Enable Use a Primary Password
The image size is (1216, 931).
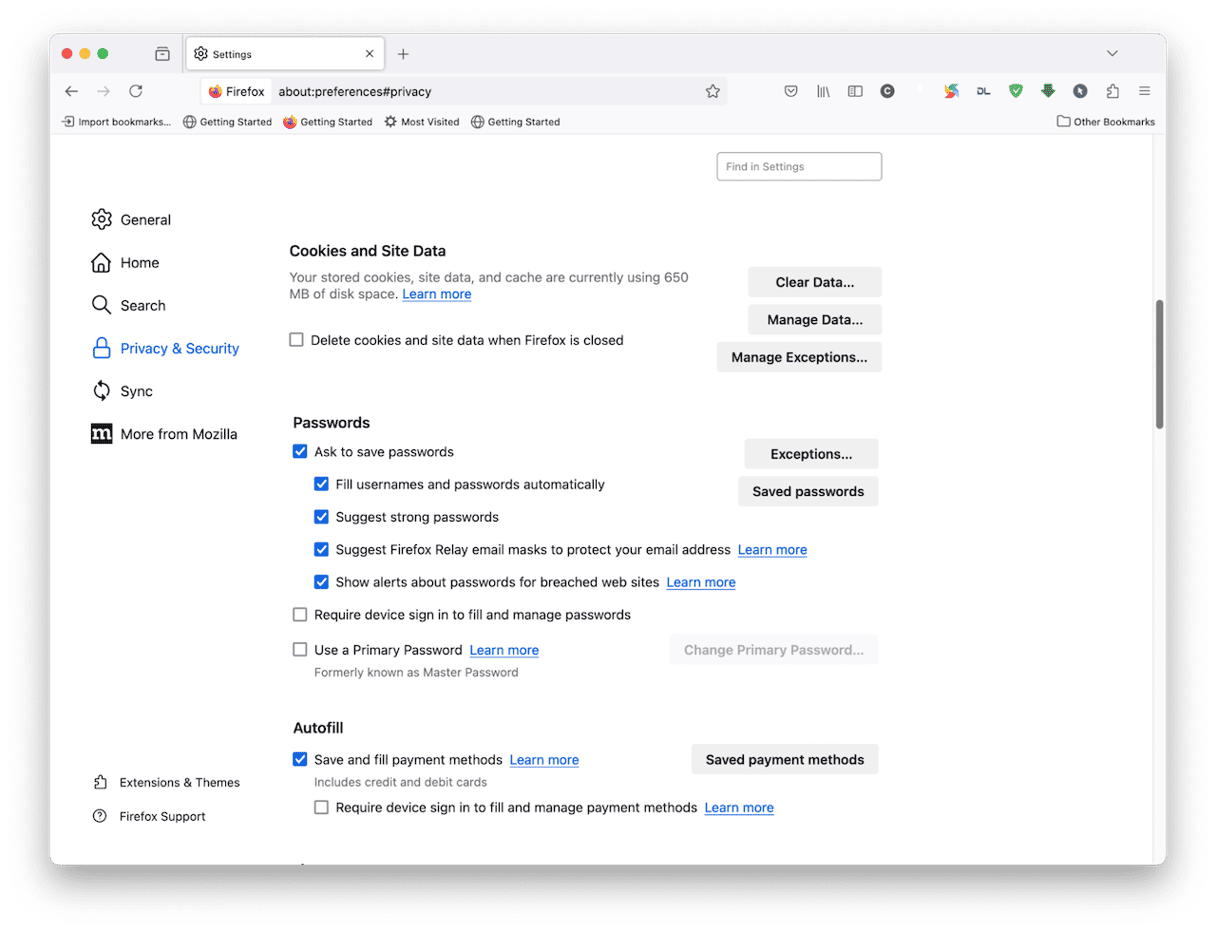pyautogui.click(x=299, y=649)
